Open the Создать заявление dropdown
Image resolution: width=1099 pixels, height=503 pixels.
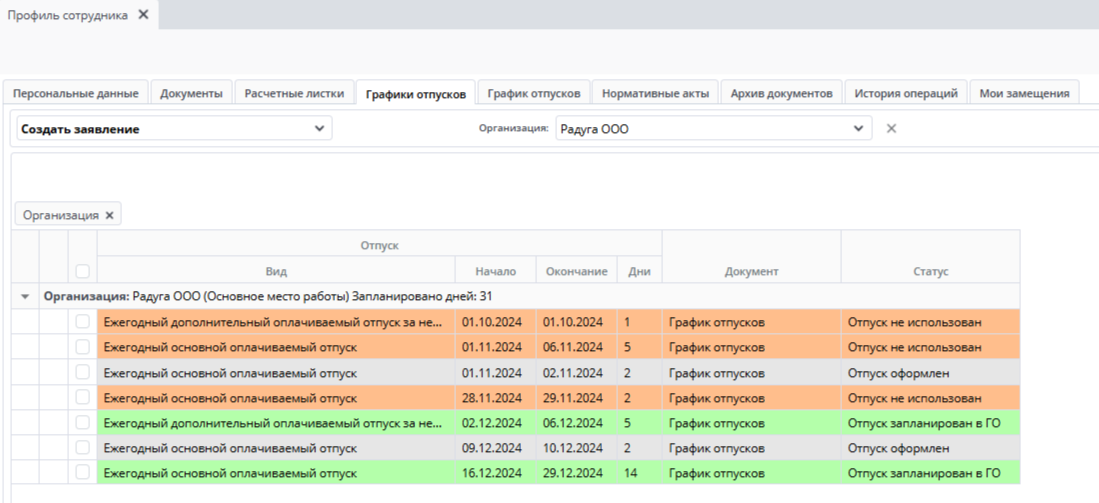point(175,129)
